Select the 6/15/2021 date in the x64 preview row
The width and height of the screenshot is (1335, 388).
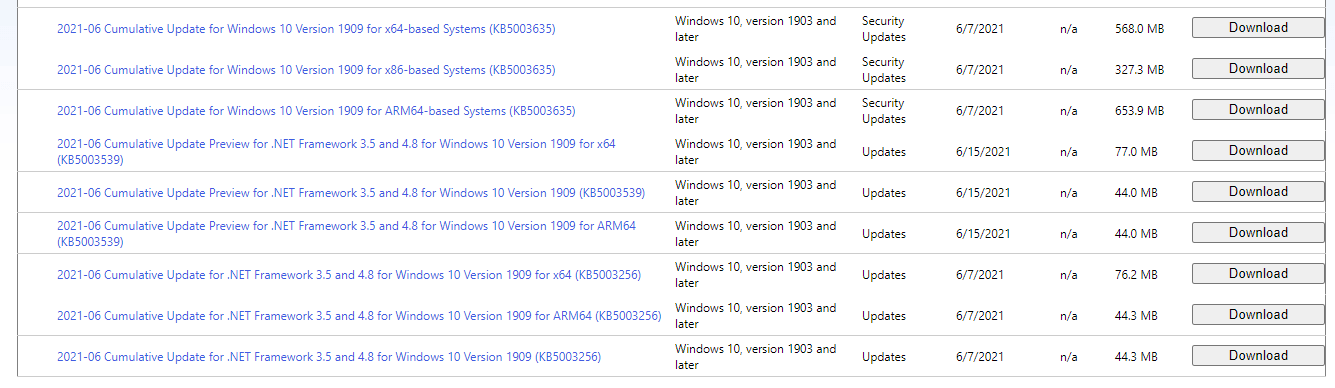coord(983,152)
